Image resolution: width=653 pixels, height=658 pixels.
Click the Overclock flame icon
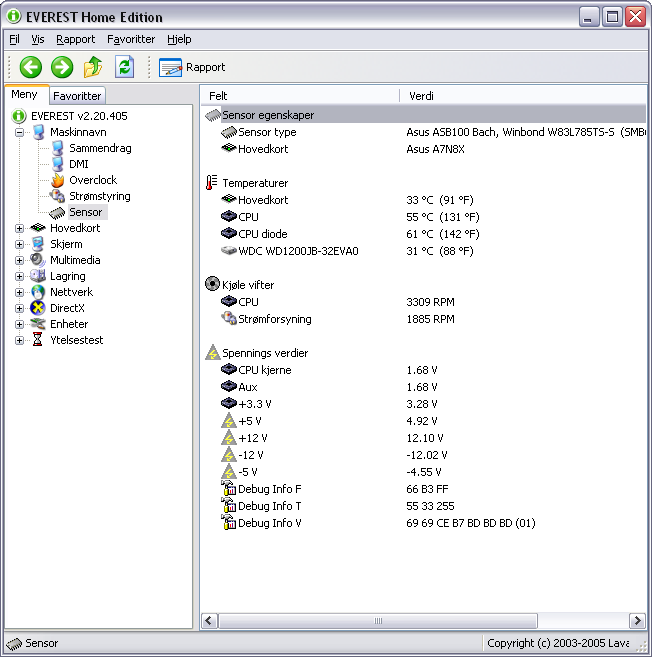click(x=57, y=180)
